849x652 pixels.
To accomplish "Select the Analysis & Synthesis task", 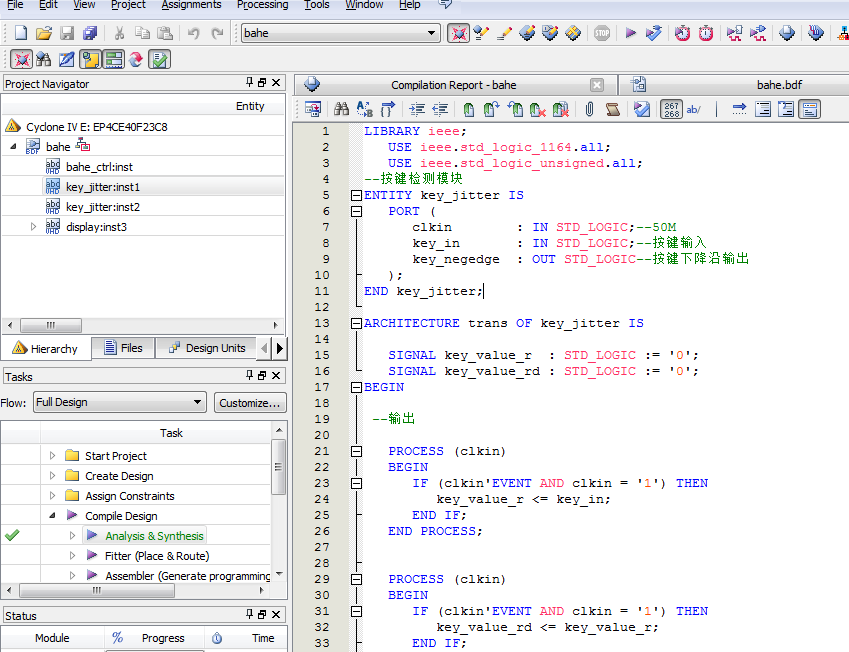I will [154, 536].
